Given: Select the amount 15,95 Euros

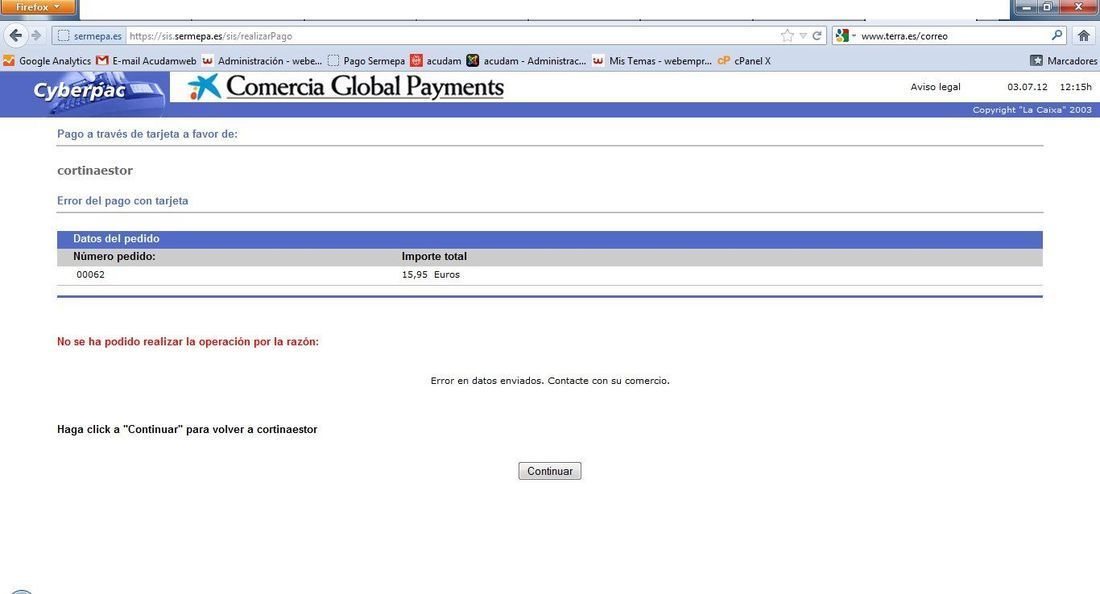Looking at the screenshot, I should coord(431,275).
